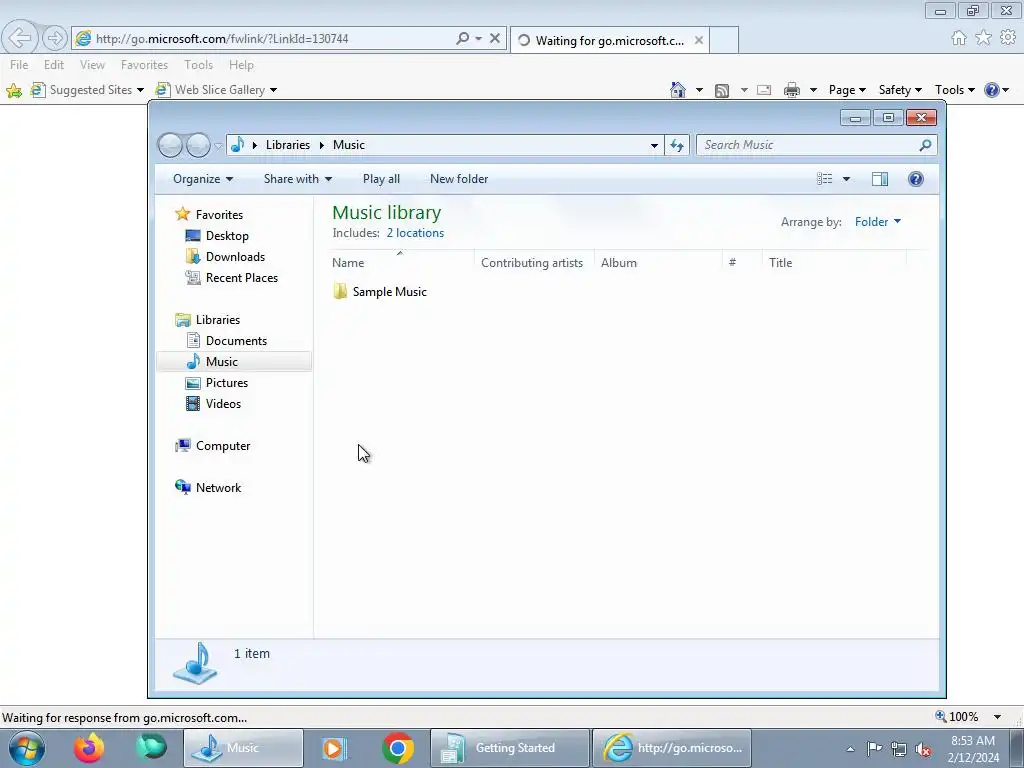This screenshot has height=768, width=1024.
Task: Open Windows Media Player taskbar icon
Action: (x=334, y=748)
